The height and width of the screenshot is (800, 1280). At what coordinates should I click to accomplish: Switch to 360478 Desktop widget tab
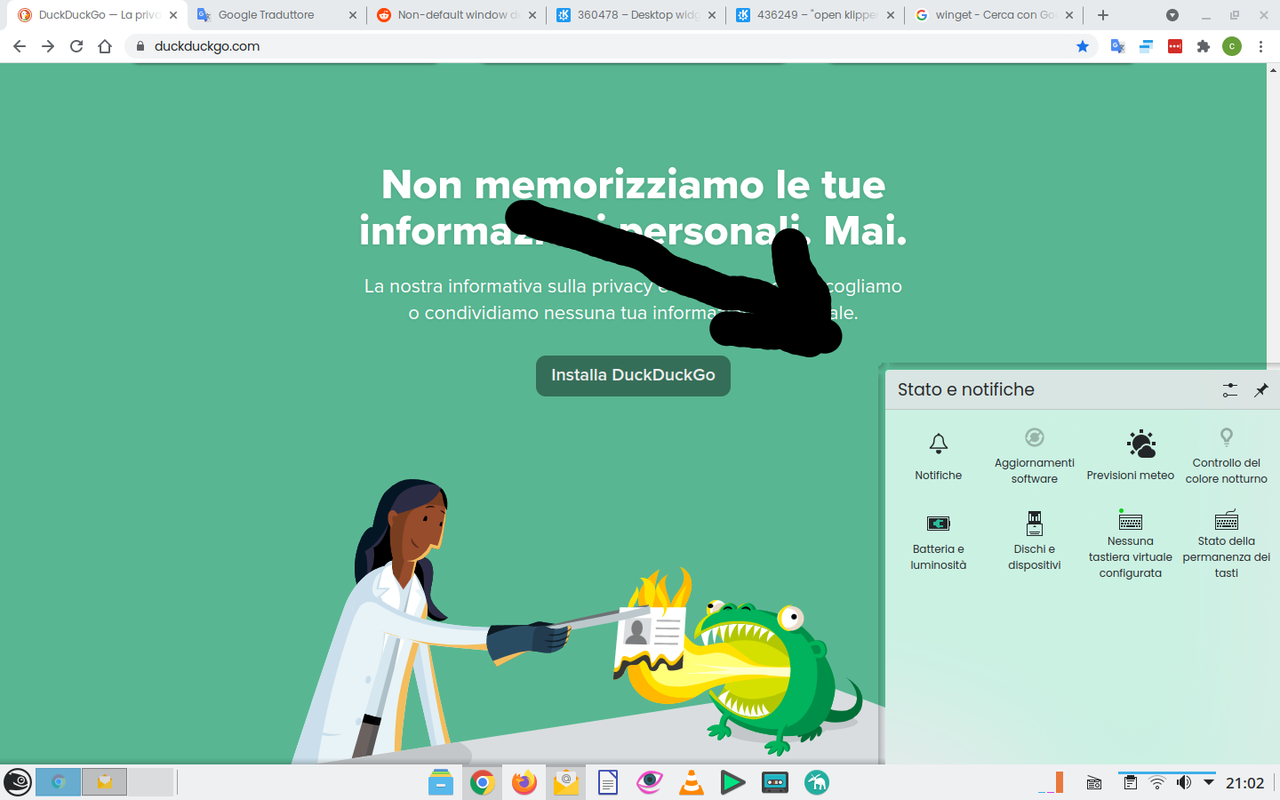coord(636,15)
